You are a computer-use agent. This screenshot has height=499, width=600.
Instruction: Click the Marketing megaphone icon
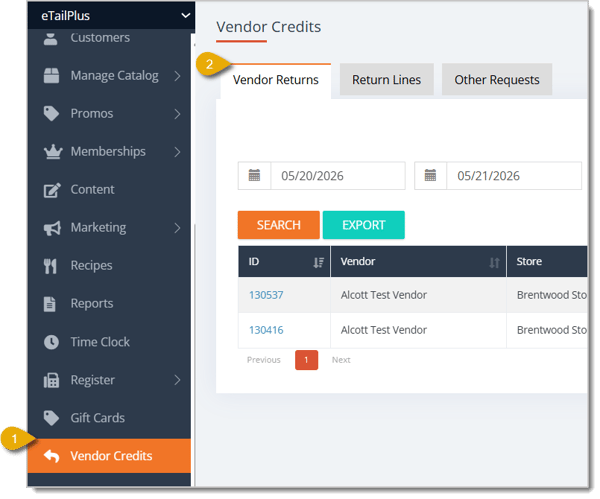coord(52,228)
